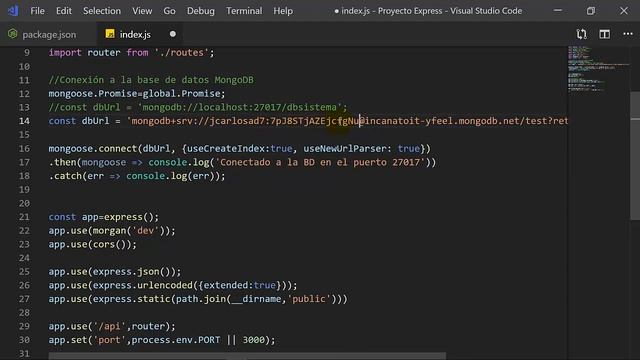Click the express.urlencoded extended:true line
Image resolution: width=640 pixels, height=360 pixels.
tap(173, 285)
